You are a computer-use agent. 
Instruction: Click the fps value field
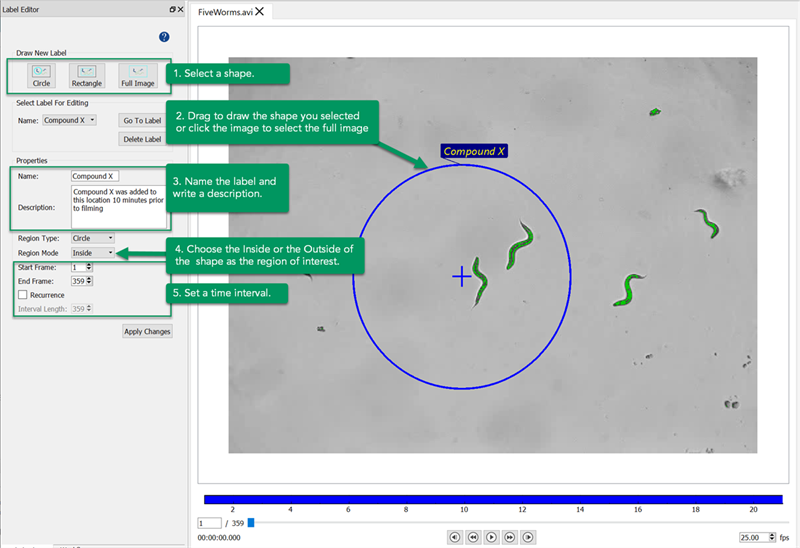(754, 537)
